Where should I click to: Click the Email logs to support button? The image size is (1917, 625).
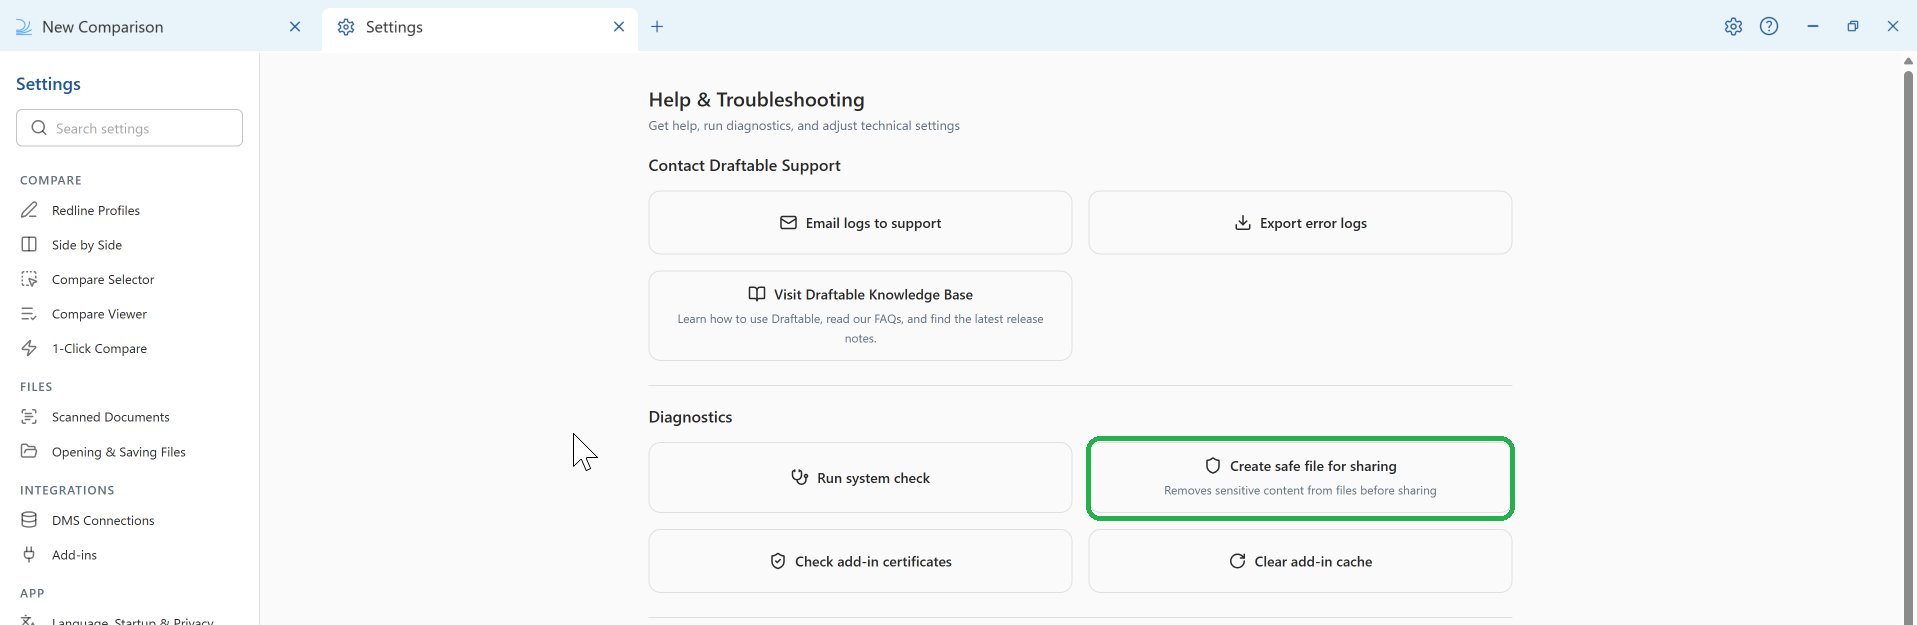pos(860,223)
